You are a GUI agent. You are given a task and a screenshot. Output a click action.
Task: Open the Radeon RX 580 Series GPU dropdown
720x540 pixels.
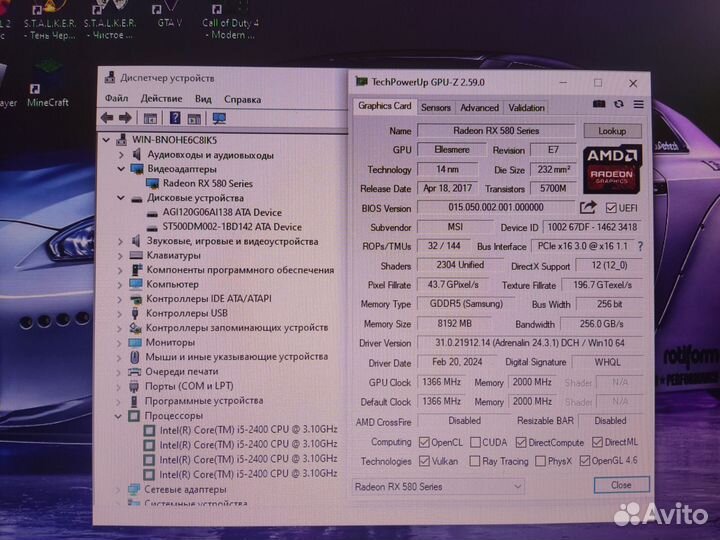click(438, 487)
